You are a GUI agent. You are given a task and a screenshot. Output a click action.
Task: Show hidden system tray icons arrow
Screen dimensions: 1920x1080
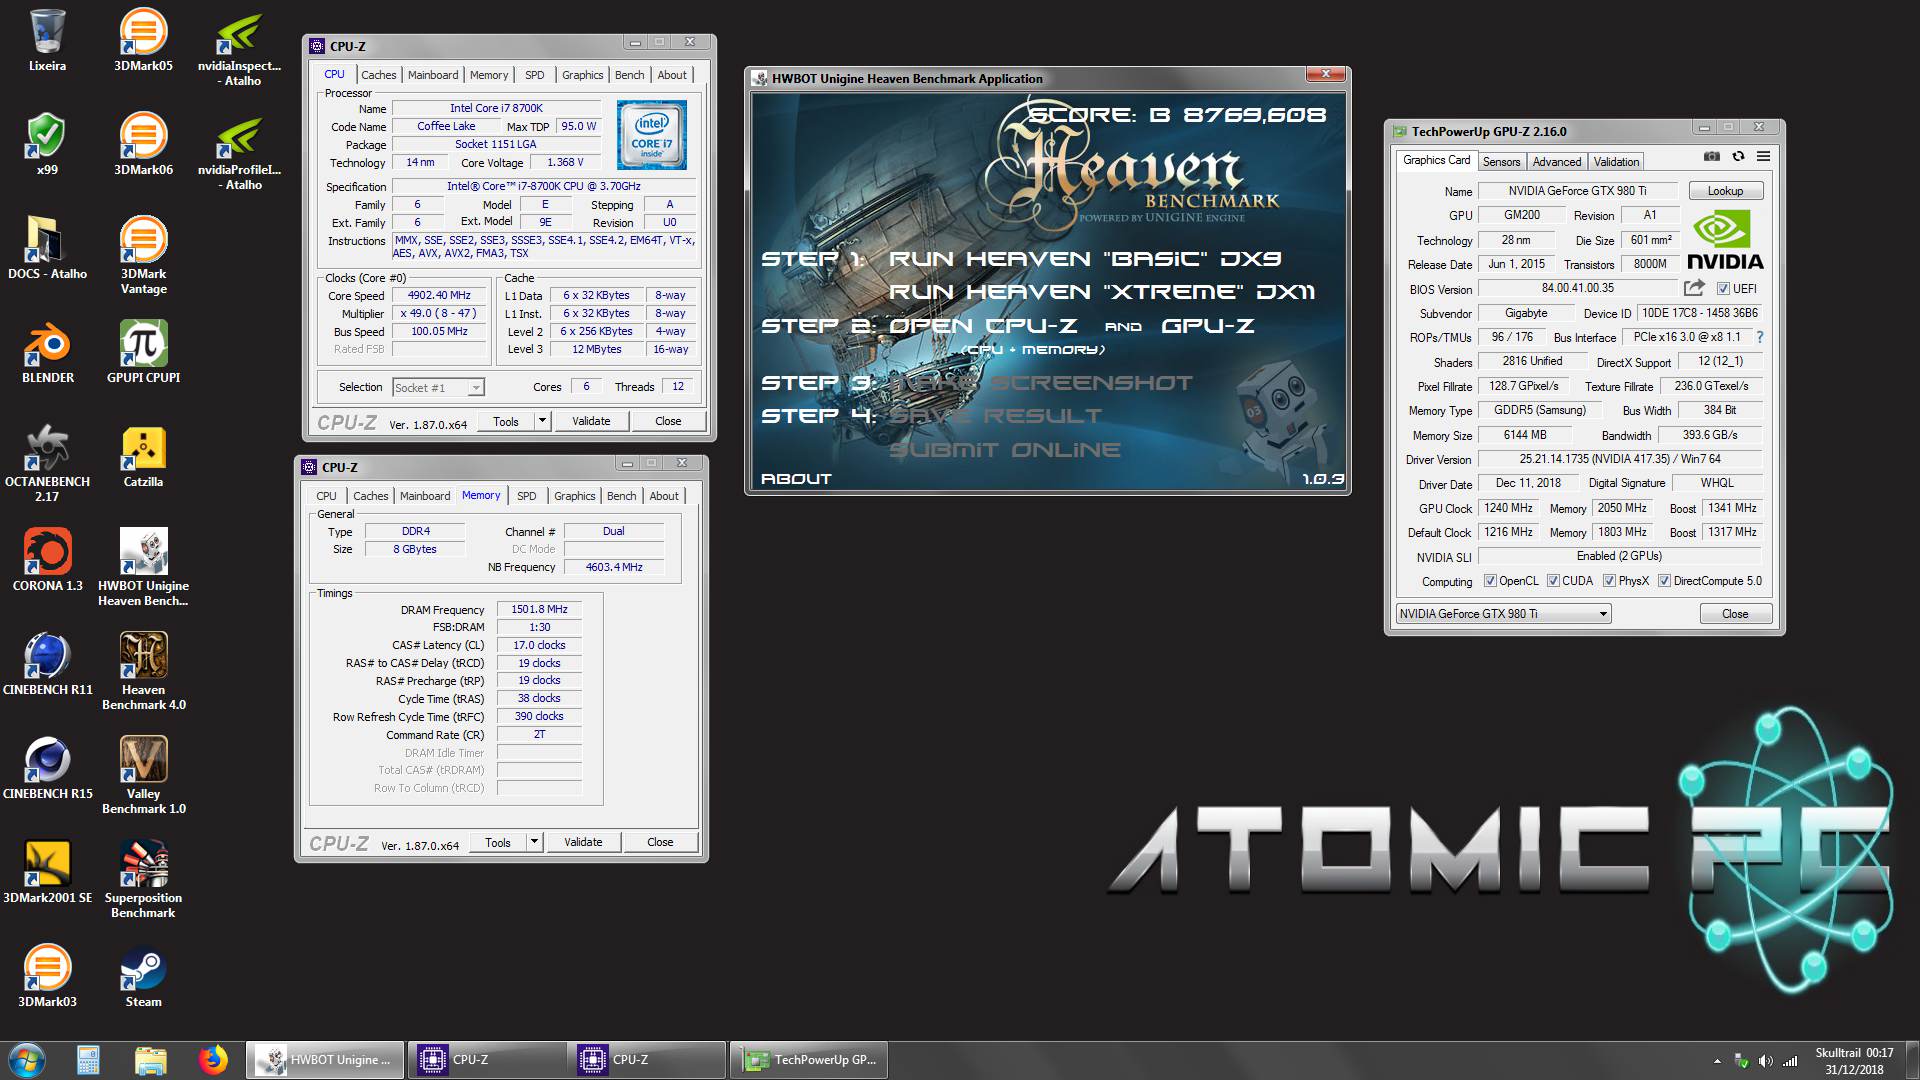click(x=1717, y=1061)
